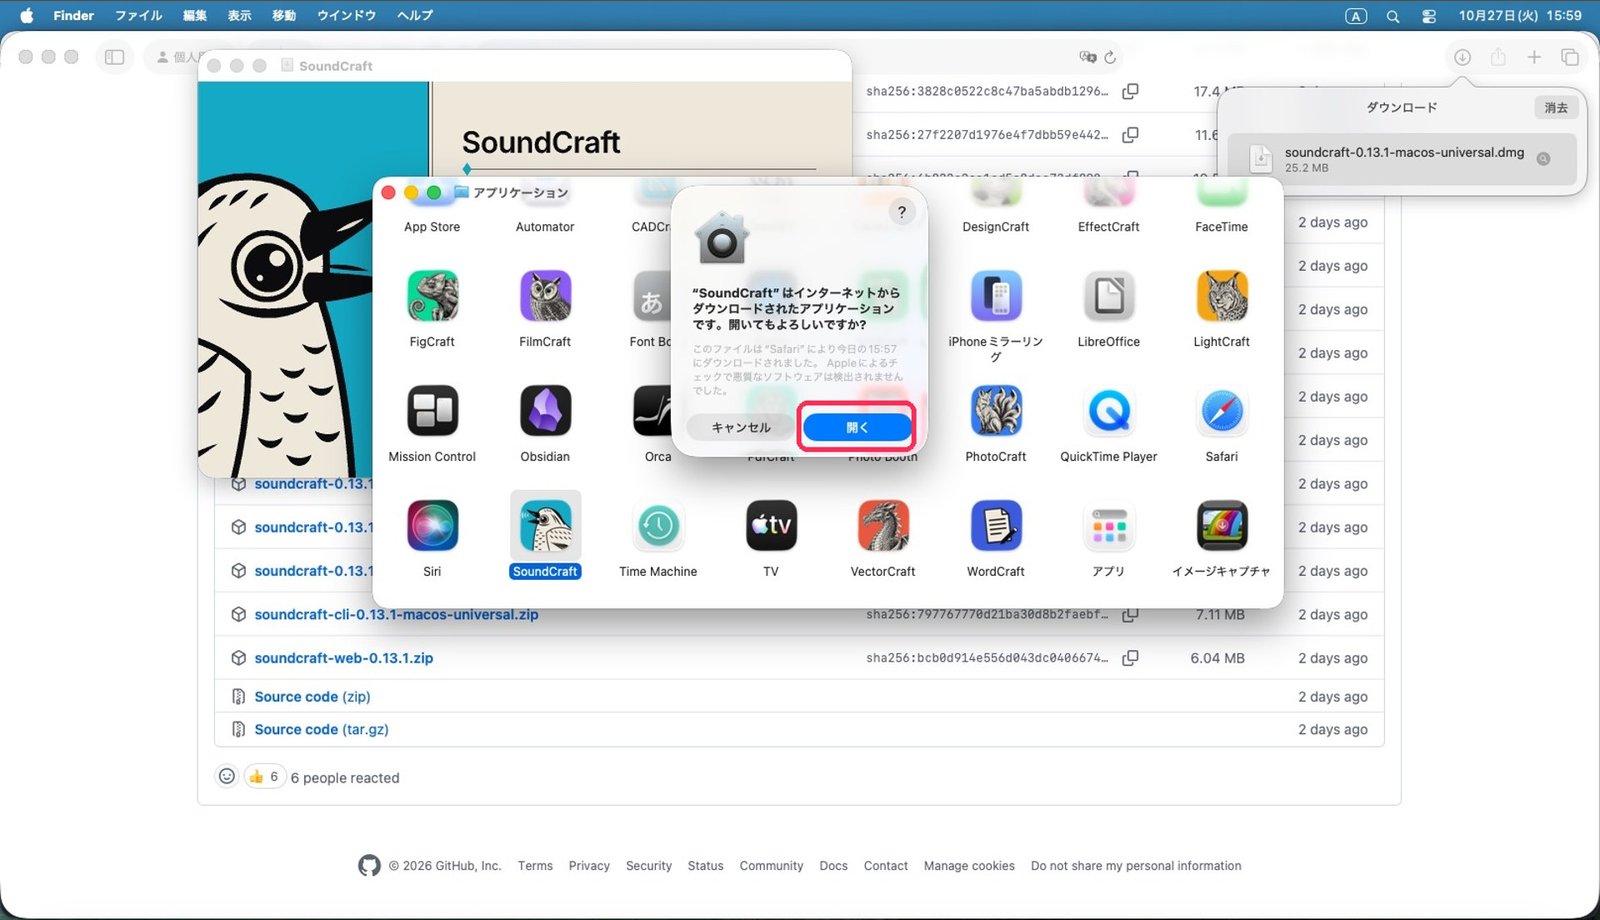Open Safari compass icon
The image size is (1600, 920).
[1222, 411]
